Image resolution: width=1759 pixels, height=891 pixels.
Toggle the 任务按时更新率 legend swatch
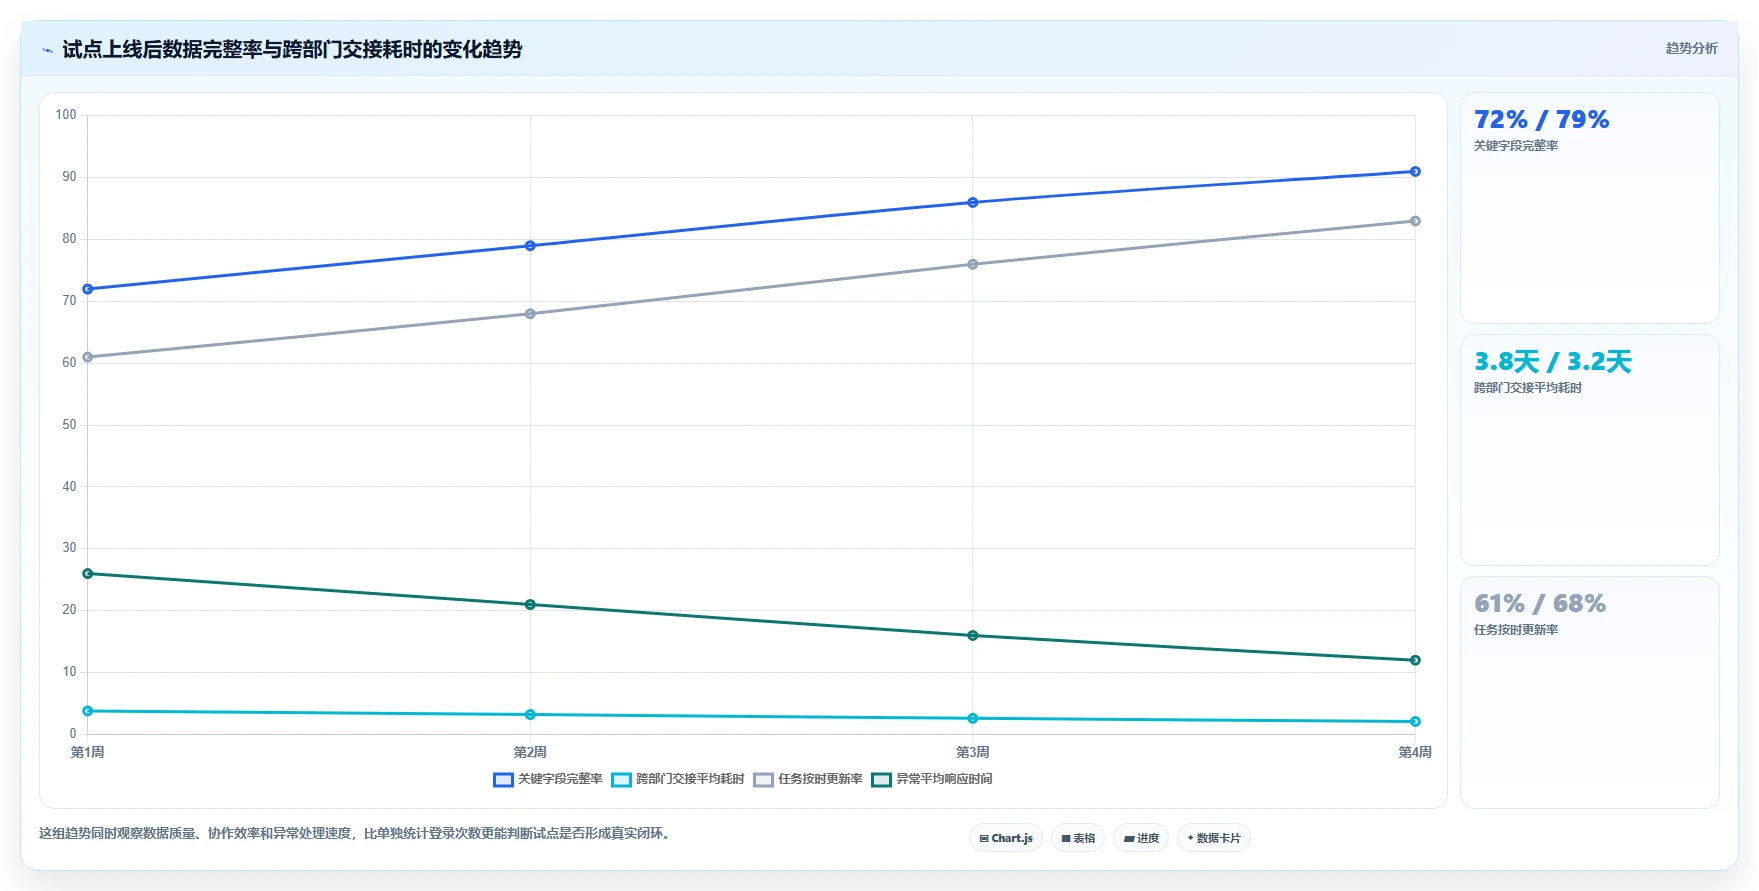(763, 780)
